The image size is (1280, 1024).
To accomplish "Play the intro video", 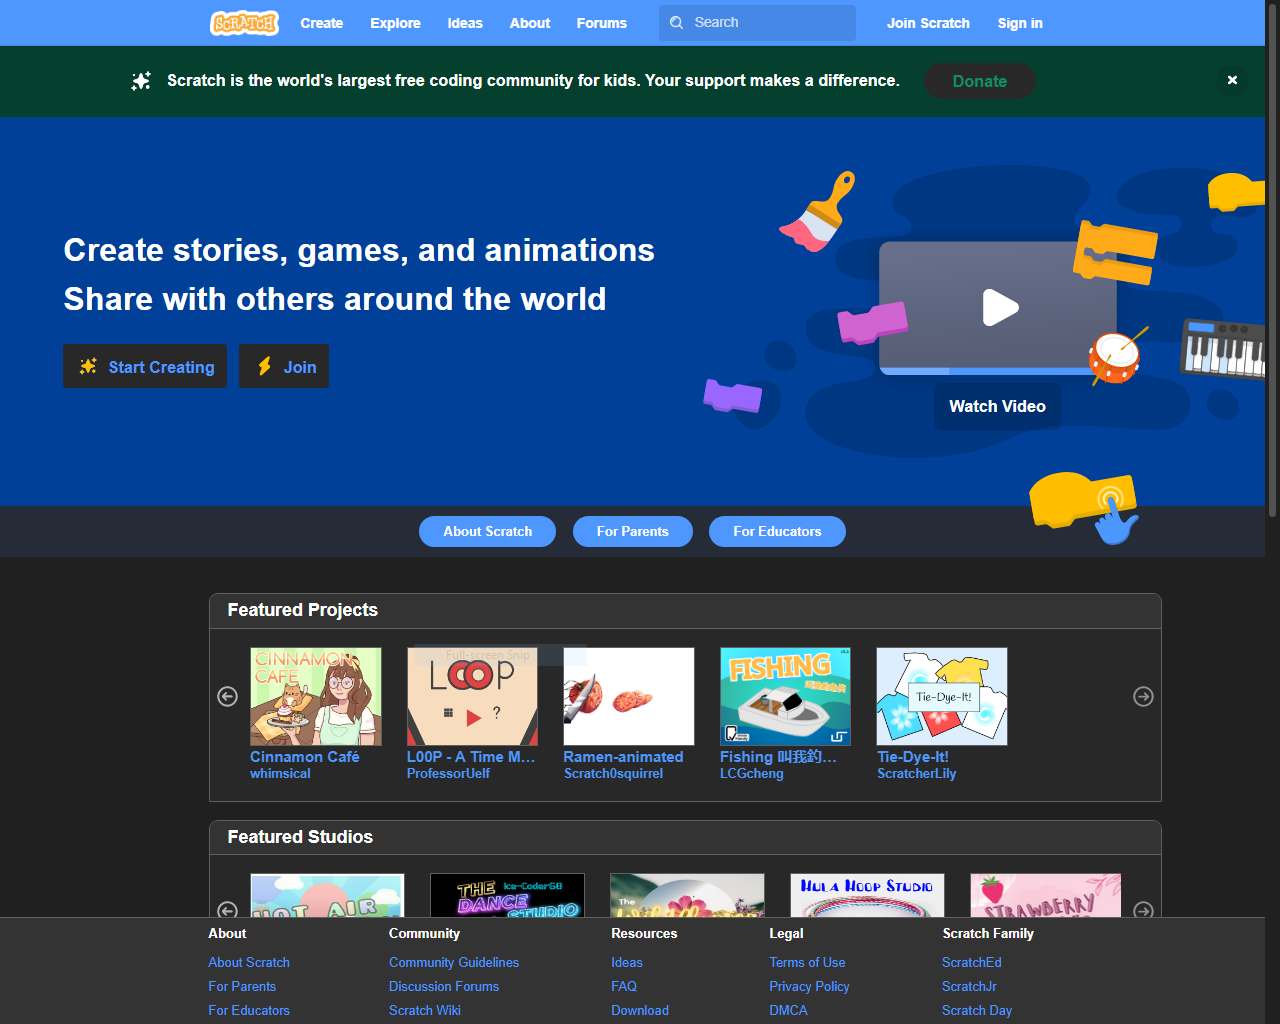I will (x=1000, y=307).
